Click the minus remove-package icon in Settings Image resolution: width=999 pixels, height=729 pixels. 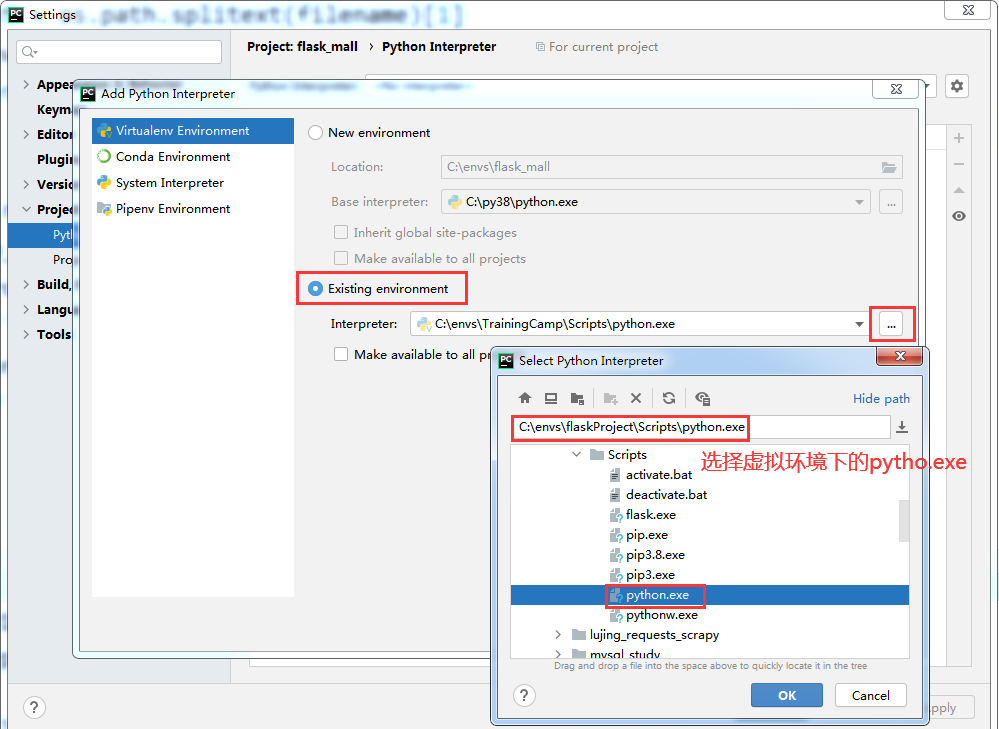click(959, 164)
